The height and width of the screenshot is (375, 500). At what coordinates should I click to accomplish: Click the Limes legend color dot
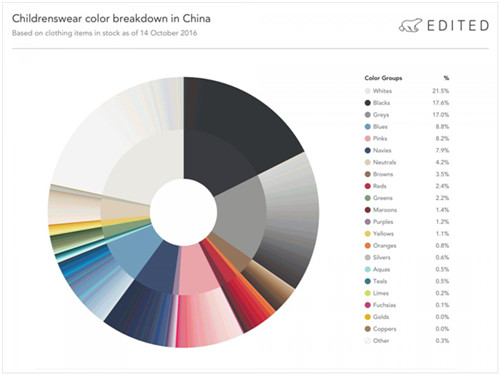(368, 293)
